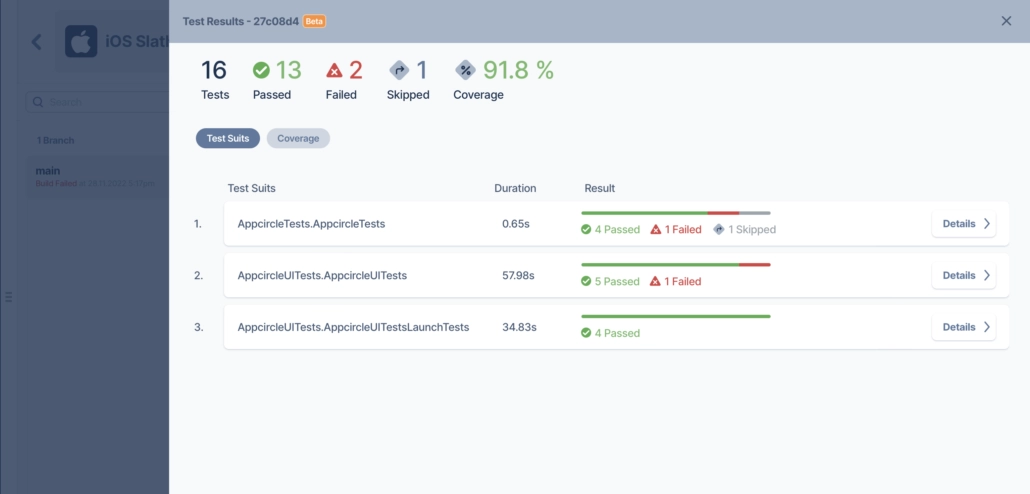
Task: Click the Skipped arrow icon in summary
Action: coord(399,70)
